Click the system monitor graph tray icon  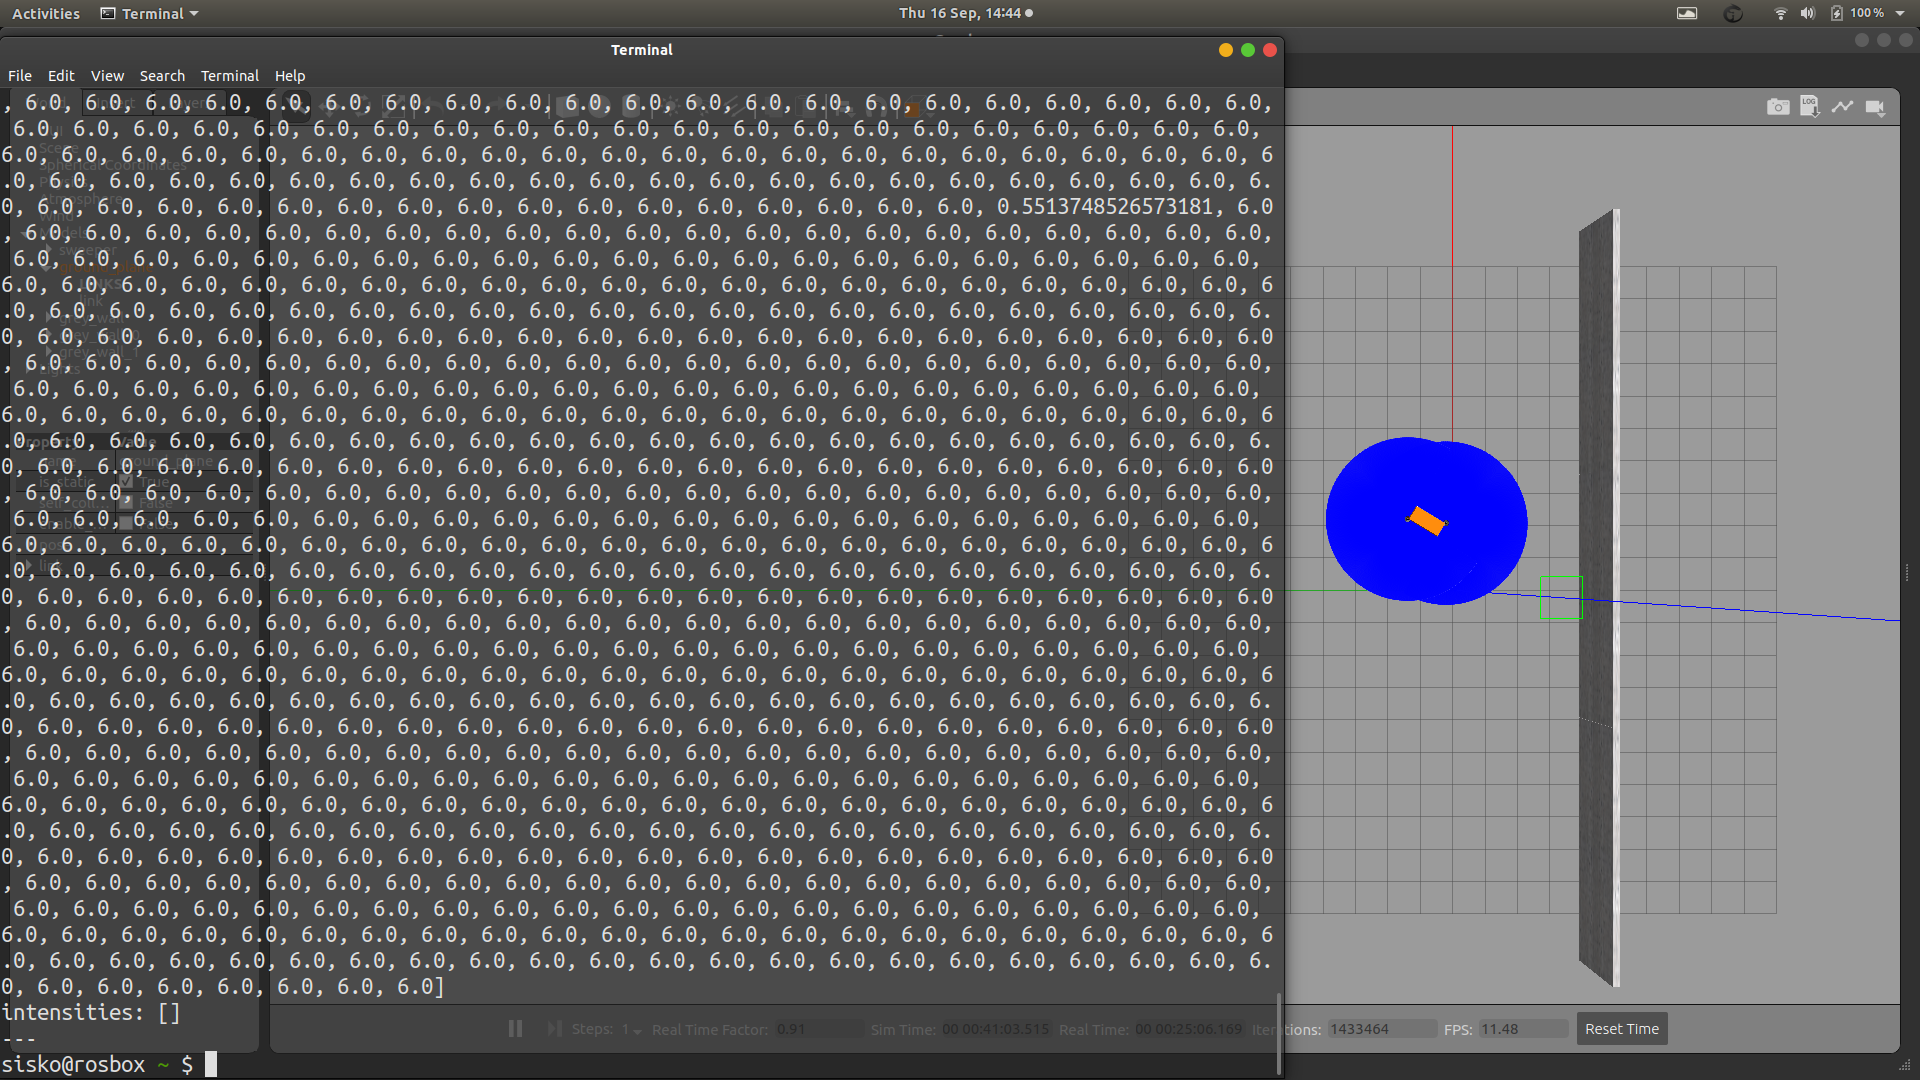click(1687, 13)
